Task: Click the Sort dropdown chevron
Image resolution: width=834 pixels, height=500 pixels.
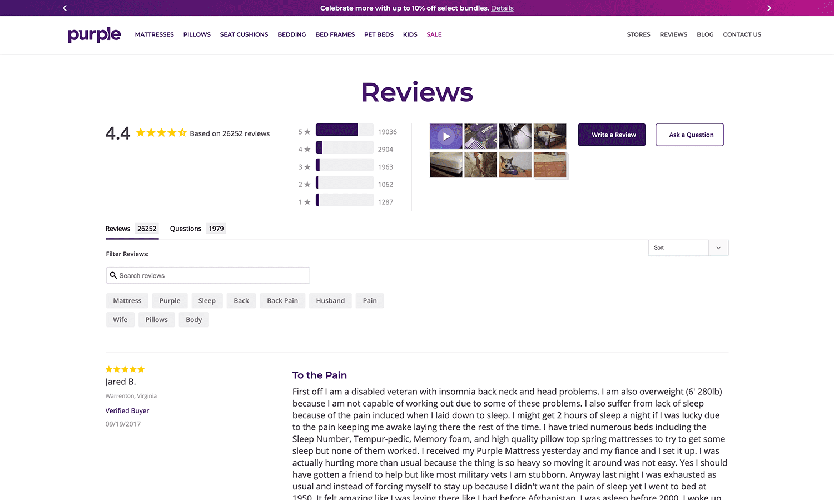Action: [x=719, y=248]
